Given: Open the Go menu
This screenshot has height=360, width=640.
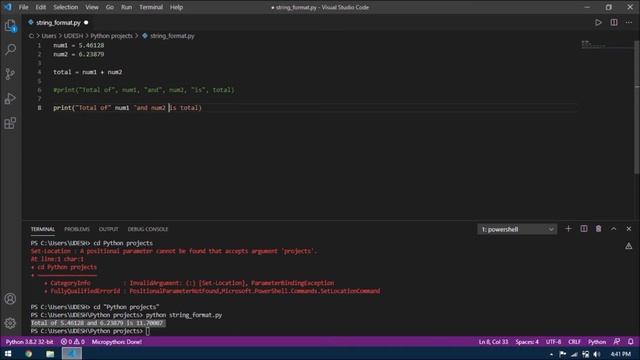Looking at the screenshot, I should 110,7.
